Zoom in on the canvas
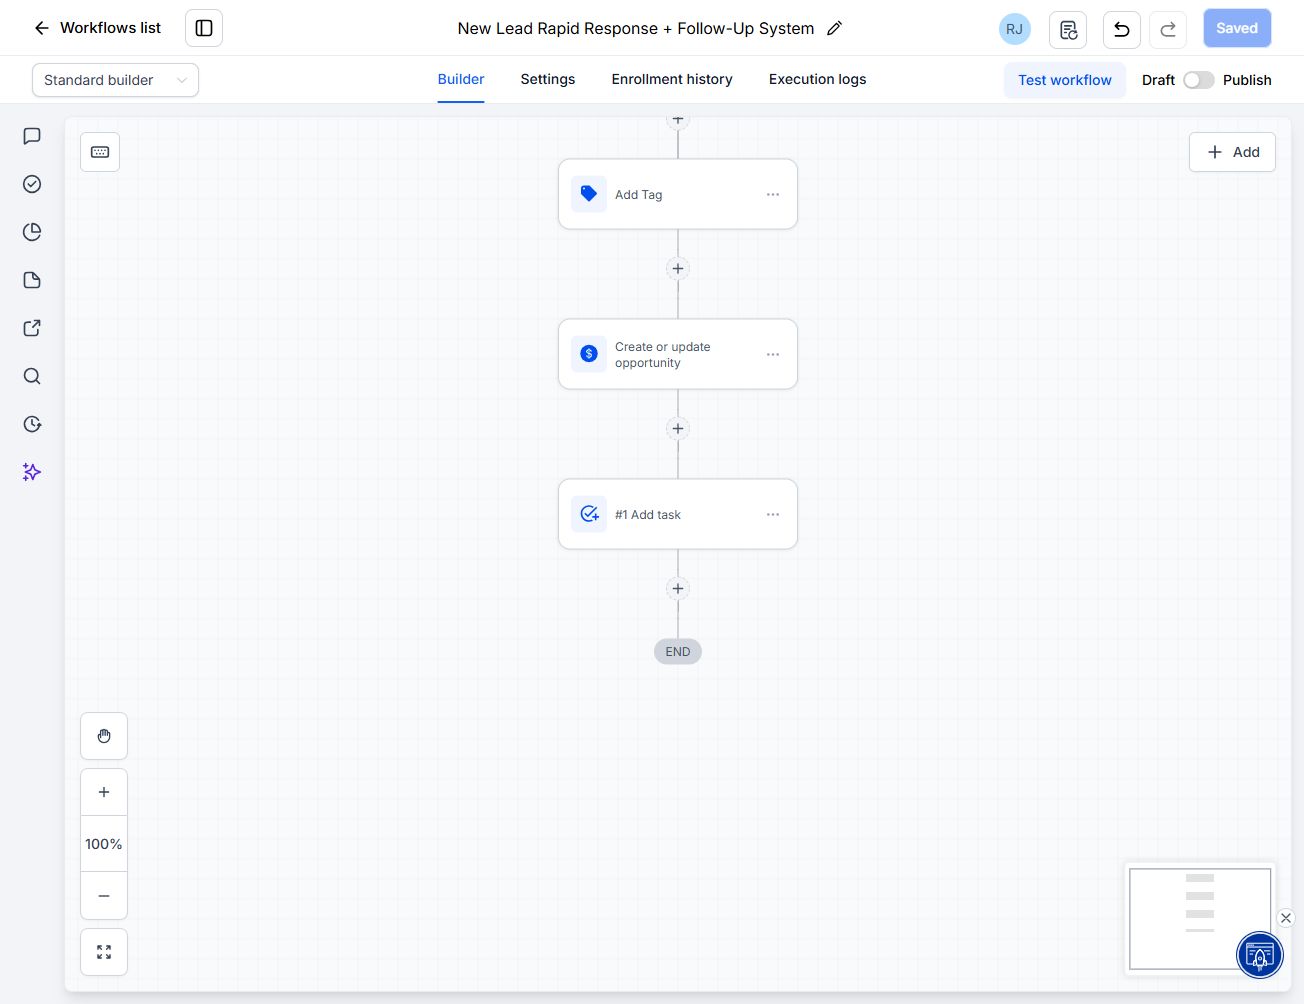The image size is (1304, 1004). tap(104, 792)
